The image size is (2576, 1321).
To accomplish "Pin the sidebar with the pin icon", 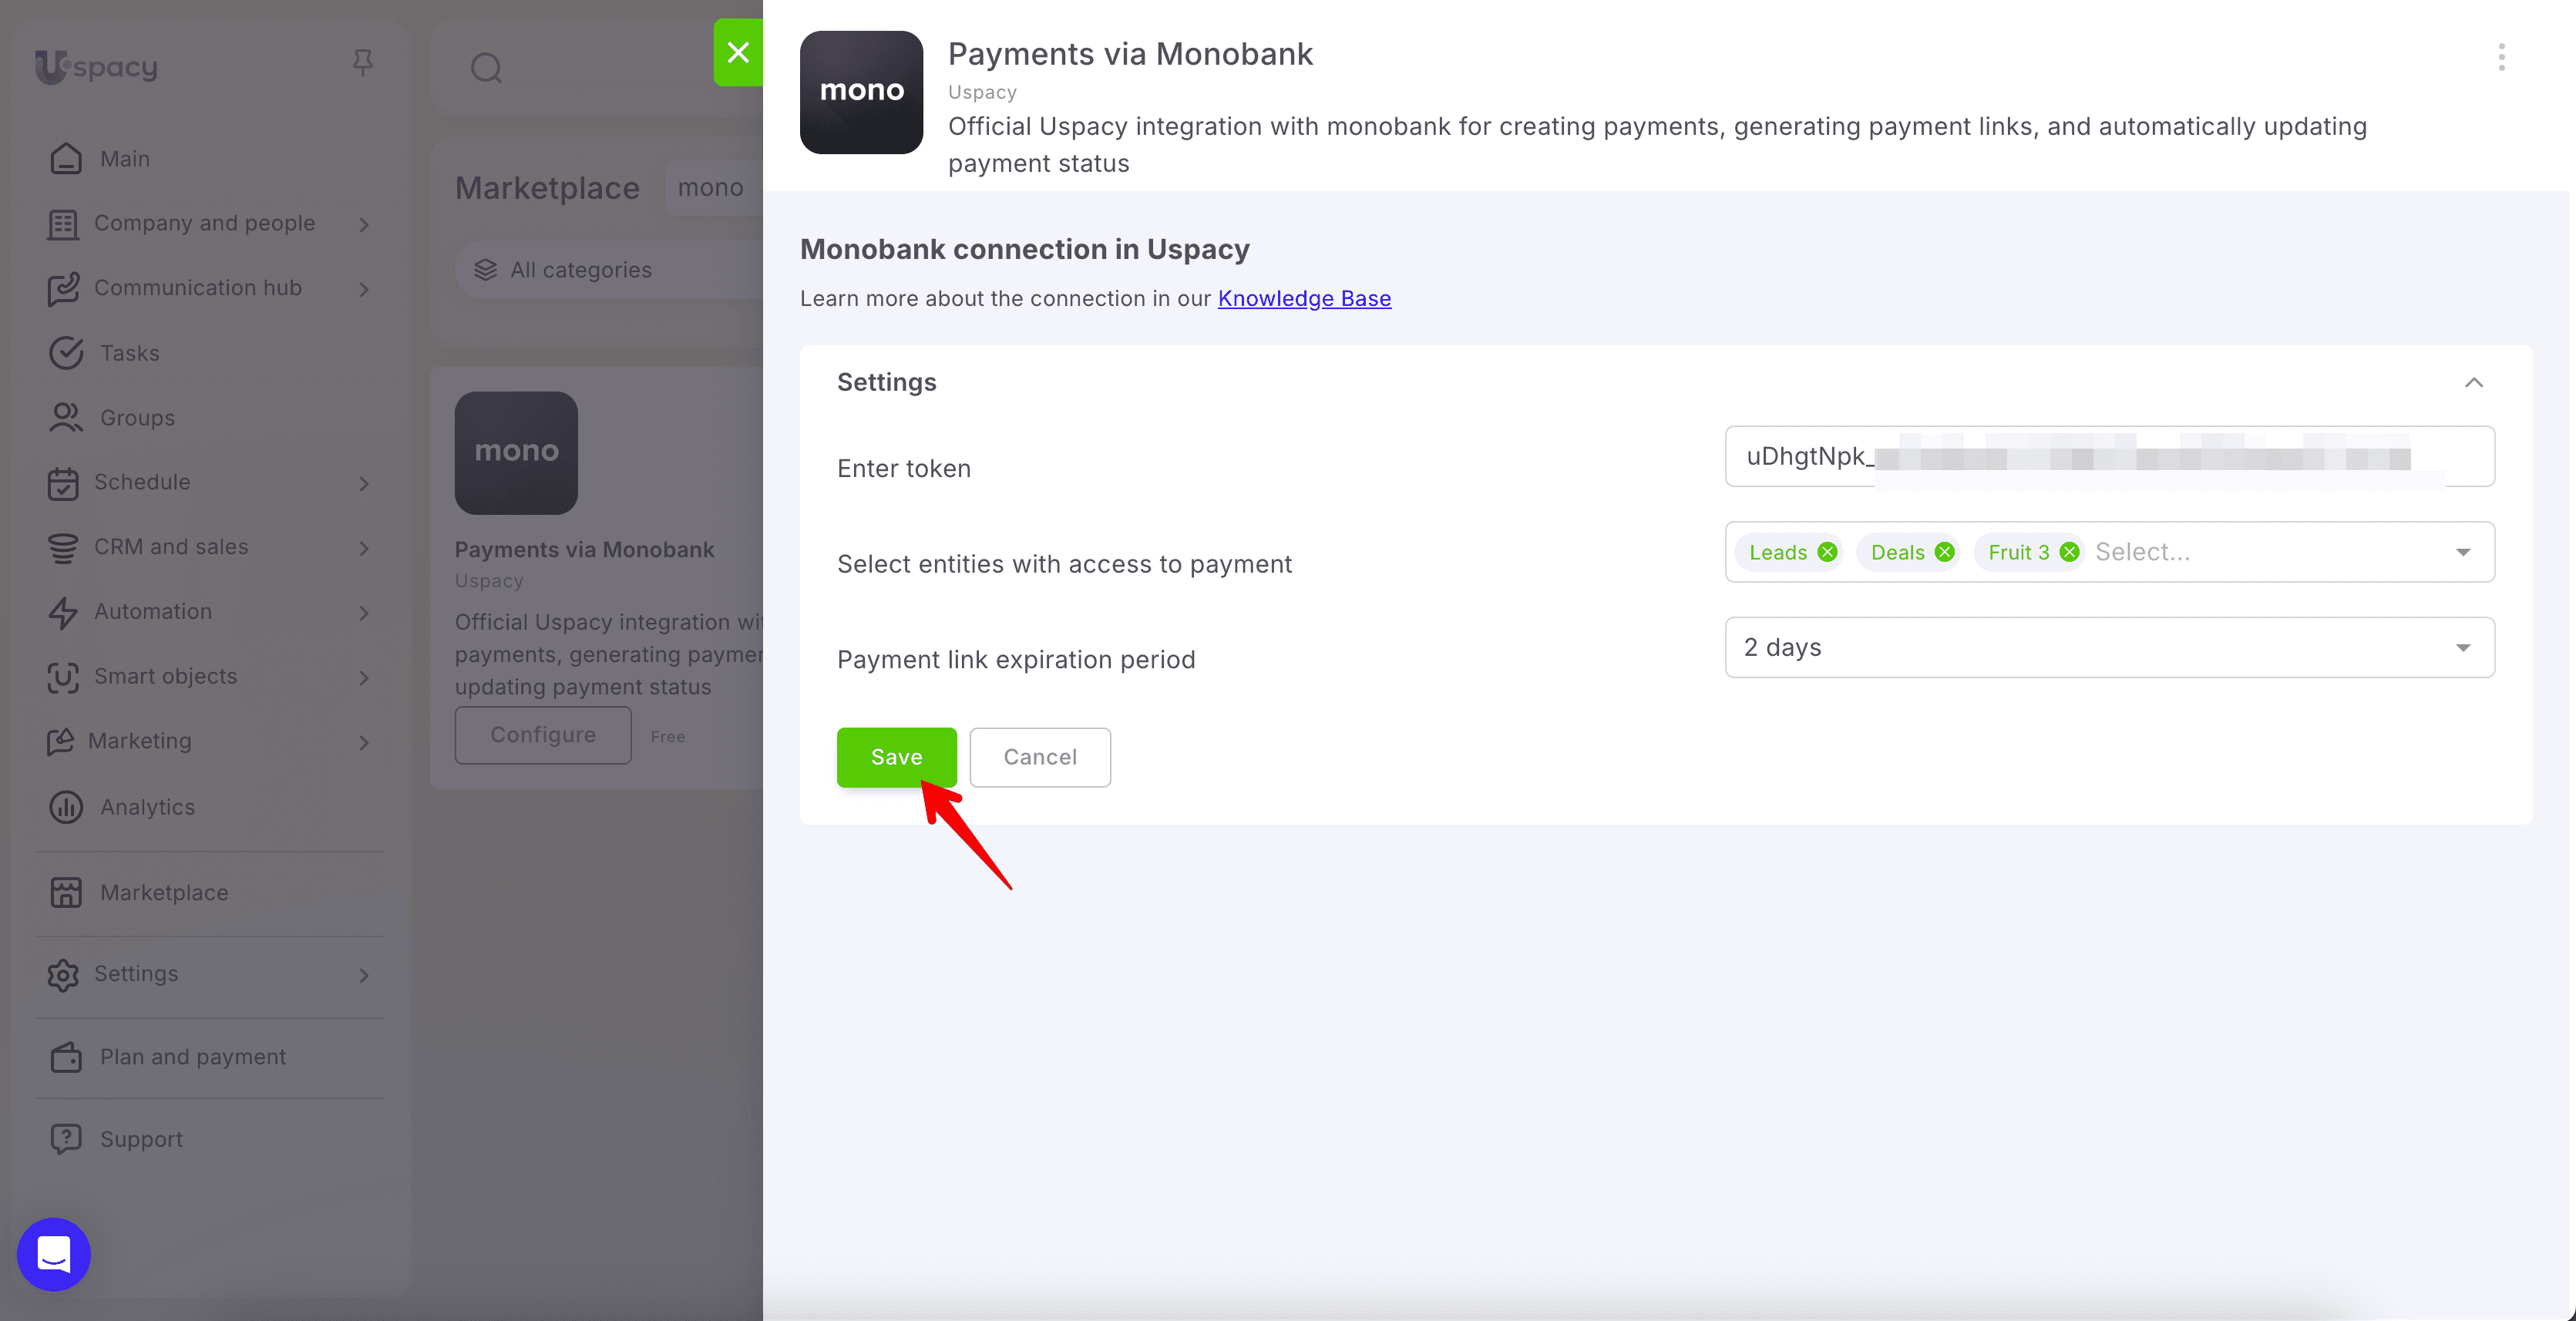I will (363, 64).
